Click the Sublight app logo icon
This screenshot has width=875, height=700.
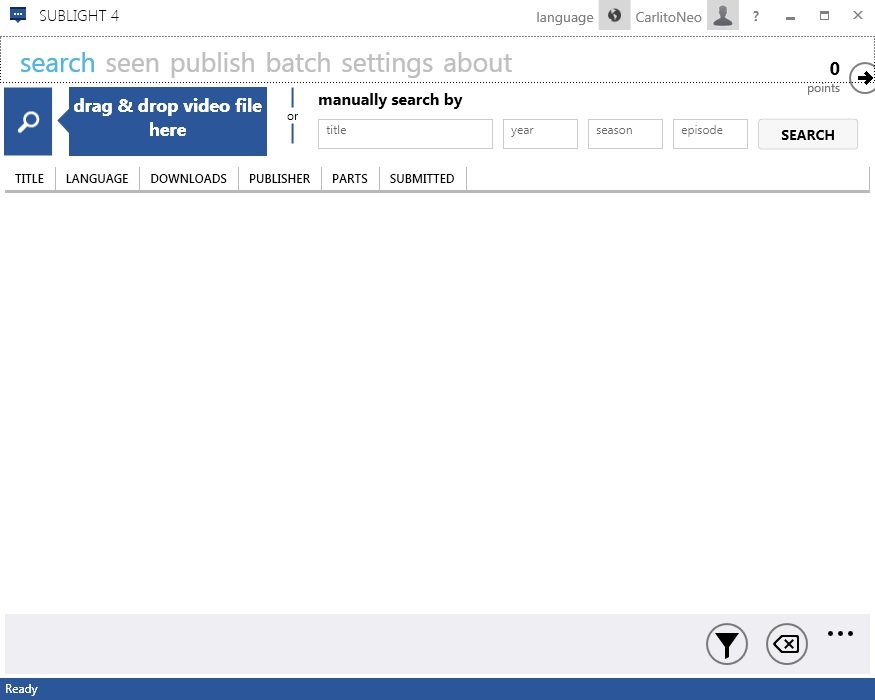click(18, 15)
